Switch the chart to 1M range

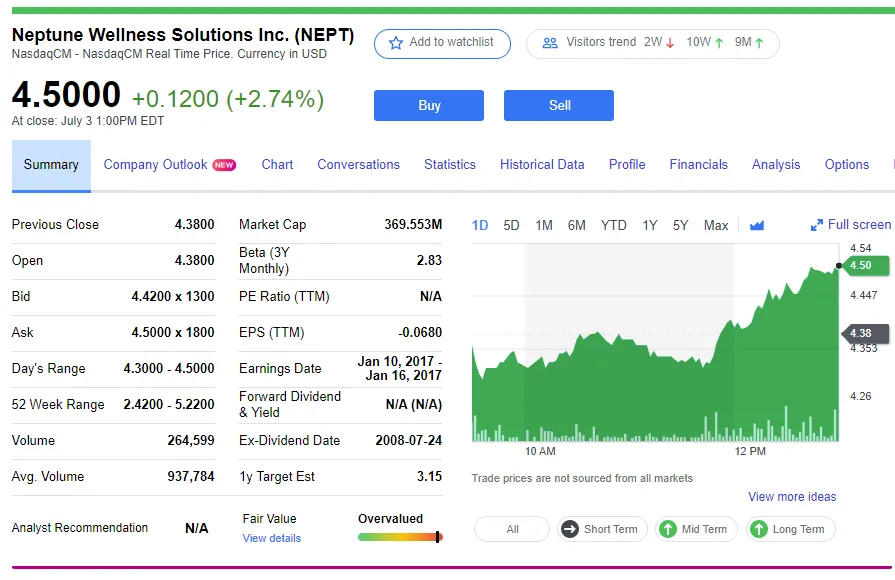(544, 225)
